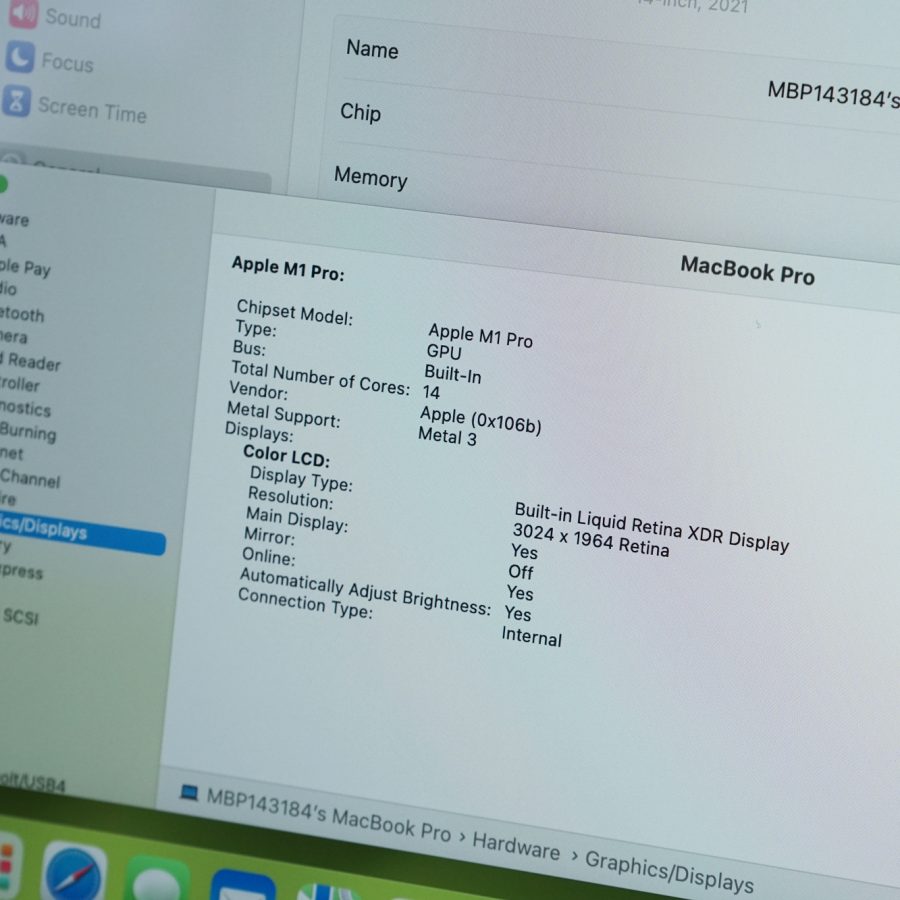Click the computer name MBP143184's value
This screenshot has height=900, width=900.
(x=833, y=95)
